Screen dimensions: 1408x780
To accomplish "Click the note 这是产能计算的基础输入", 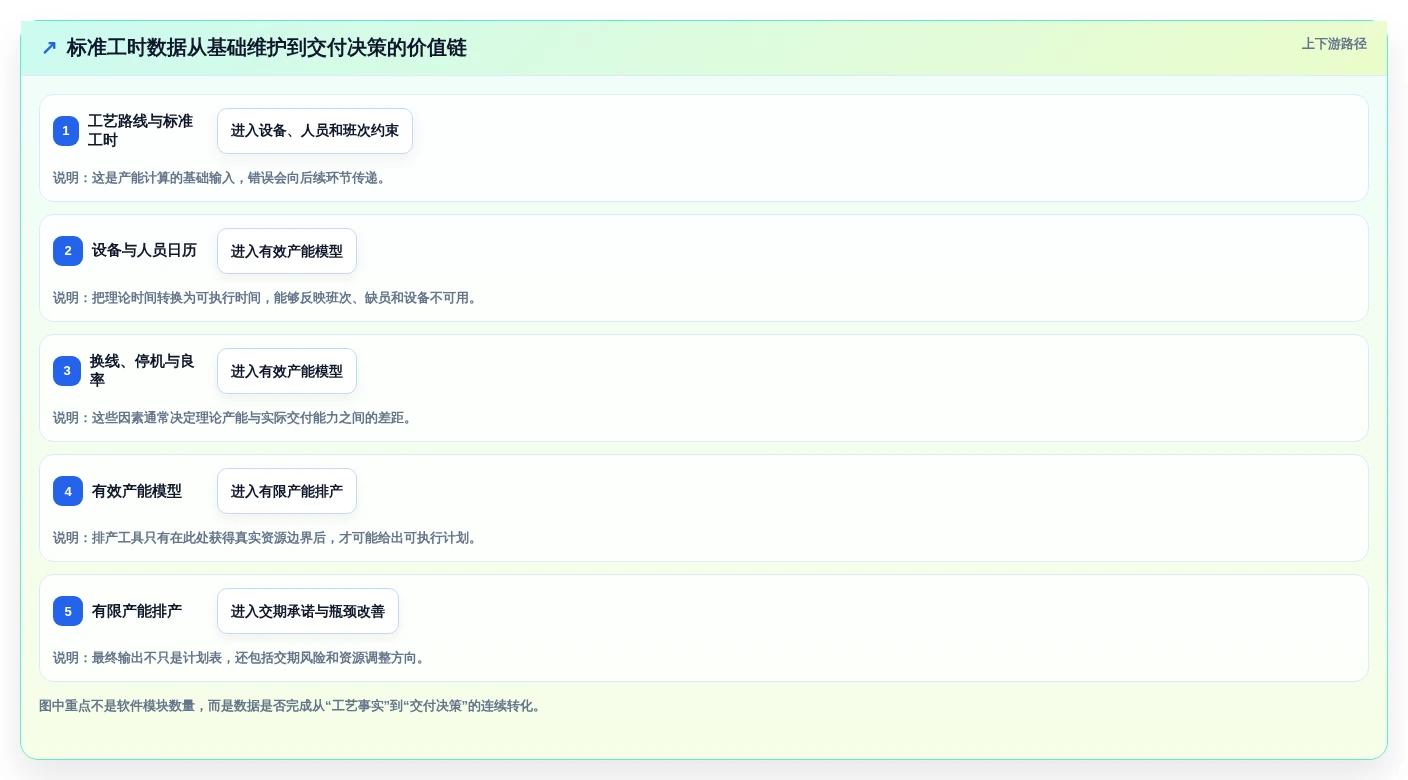I will click(220, 178).
